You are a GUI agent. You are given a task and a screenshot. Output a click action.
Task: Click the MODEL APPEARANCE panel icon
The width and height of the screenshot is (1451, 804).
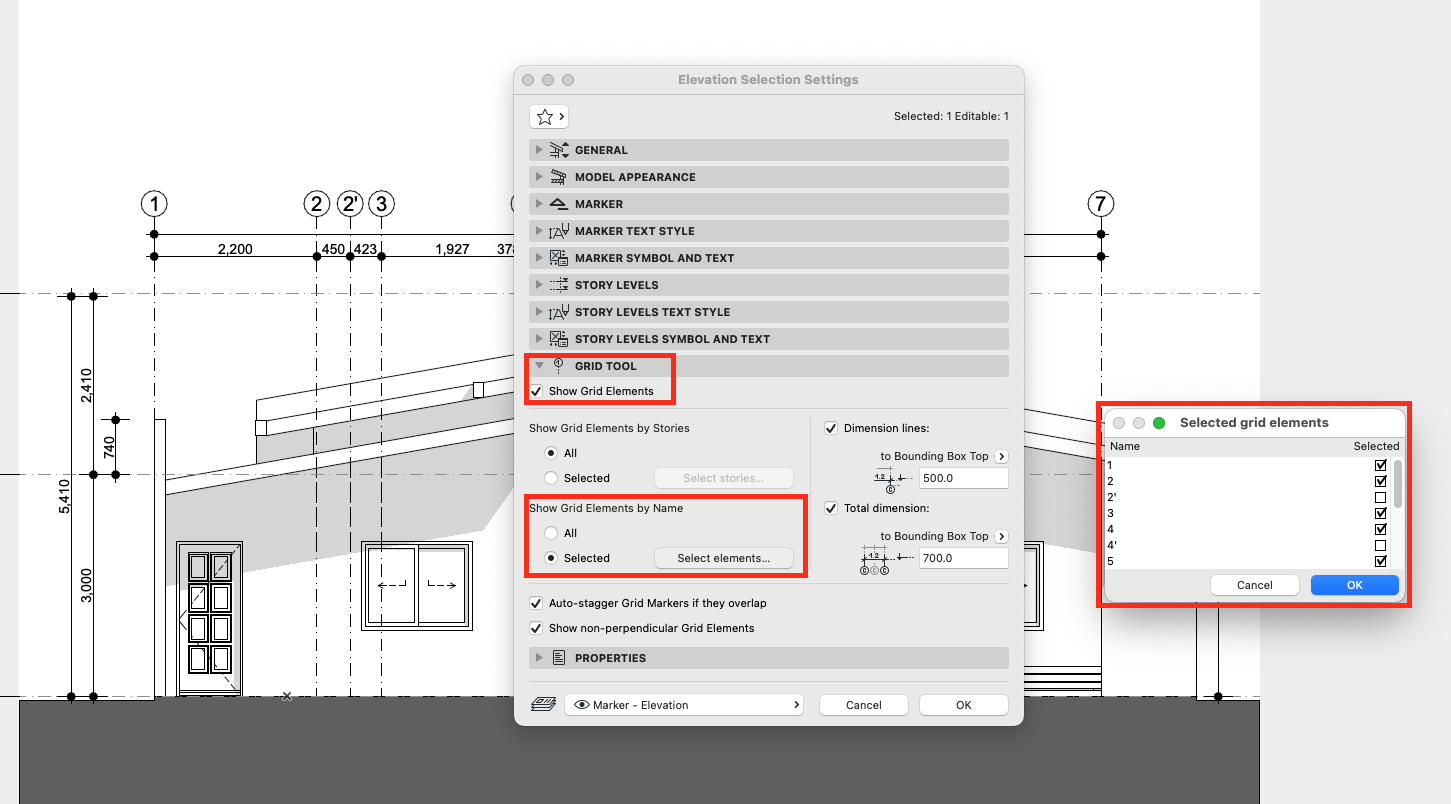coord(560,176)
